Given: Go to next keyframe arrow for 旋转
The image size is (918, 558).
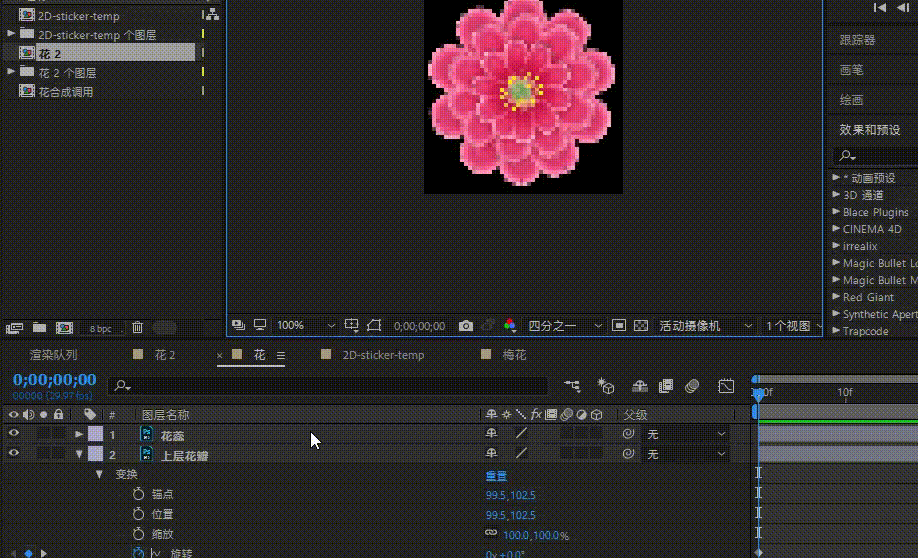Looking at the screenshot, I should tap(44, 553).
